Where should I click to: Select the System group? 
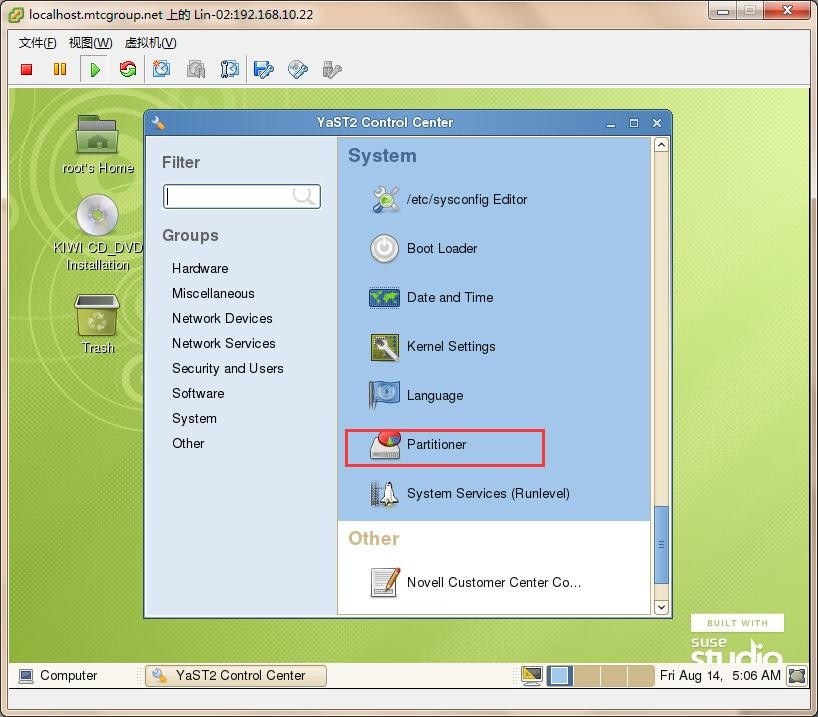[x=194, y=419]
